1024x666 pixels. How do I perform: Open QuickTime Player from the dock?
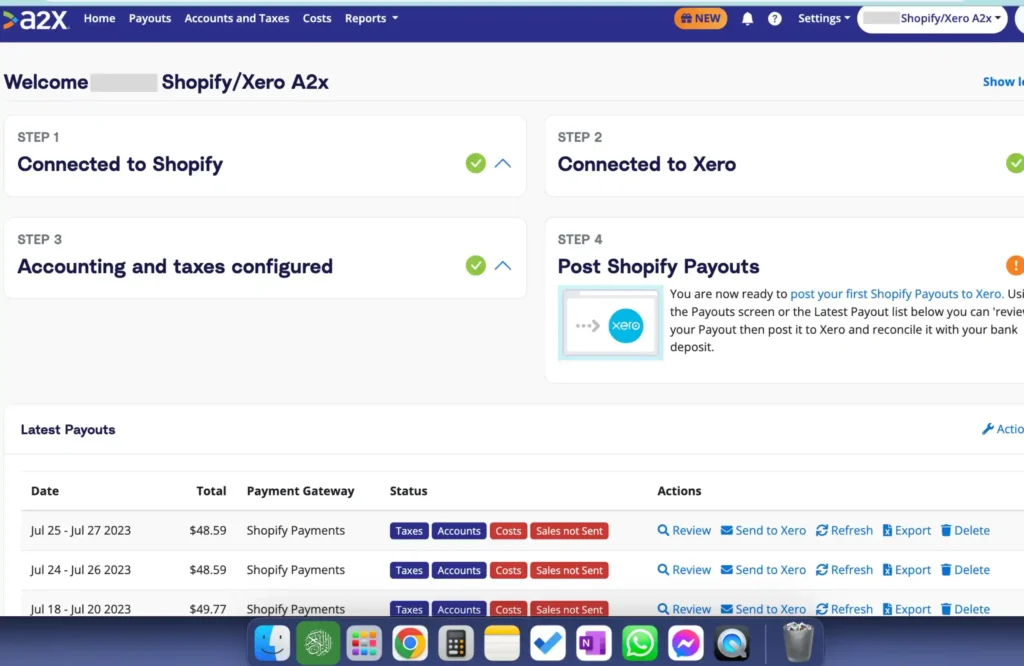click(x=731, y=643)
